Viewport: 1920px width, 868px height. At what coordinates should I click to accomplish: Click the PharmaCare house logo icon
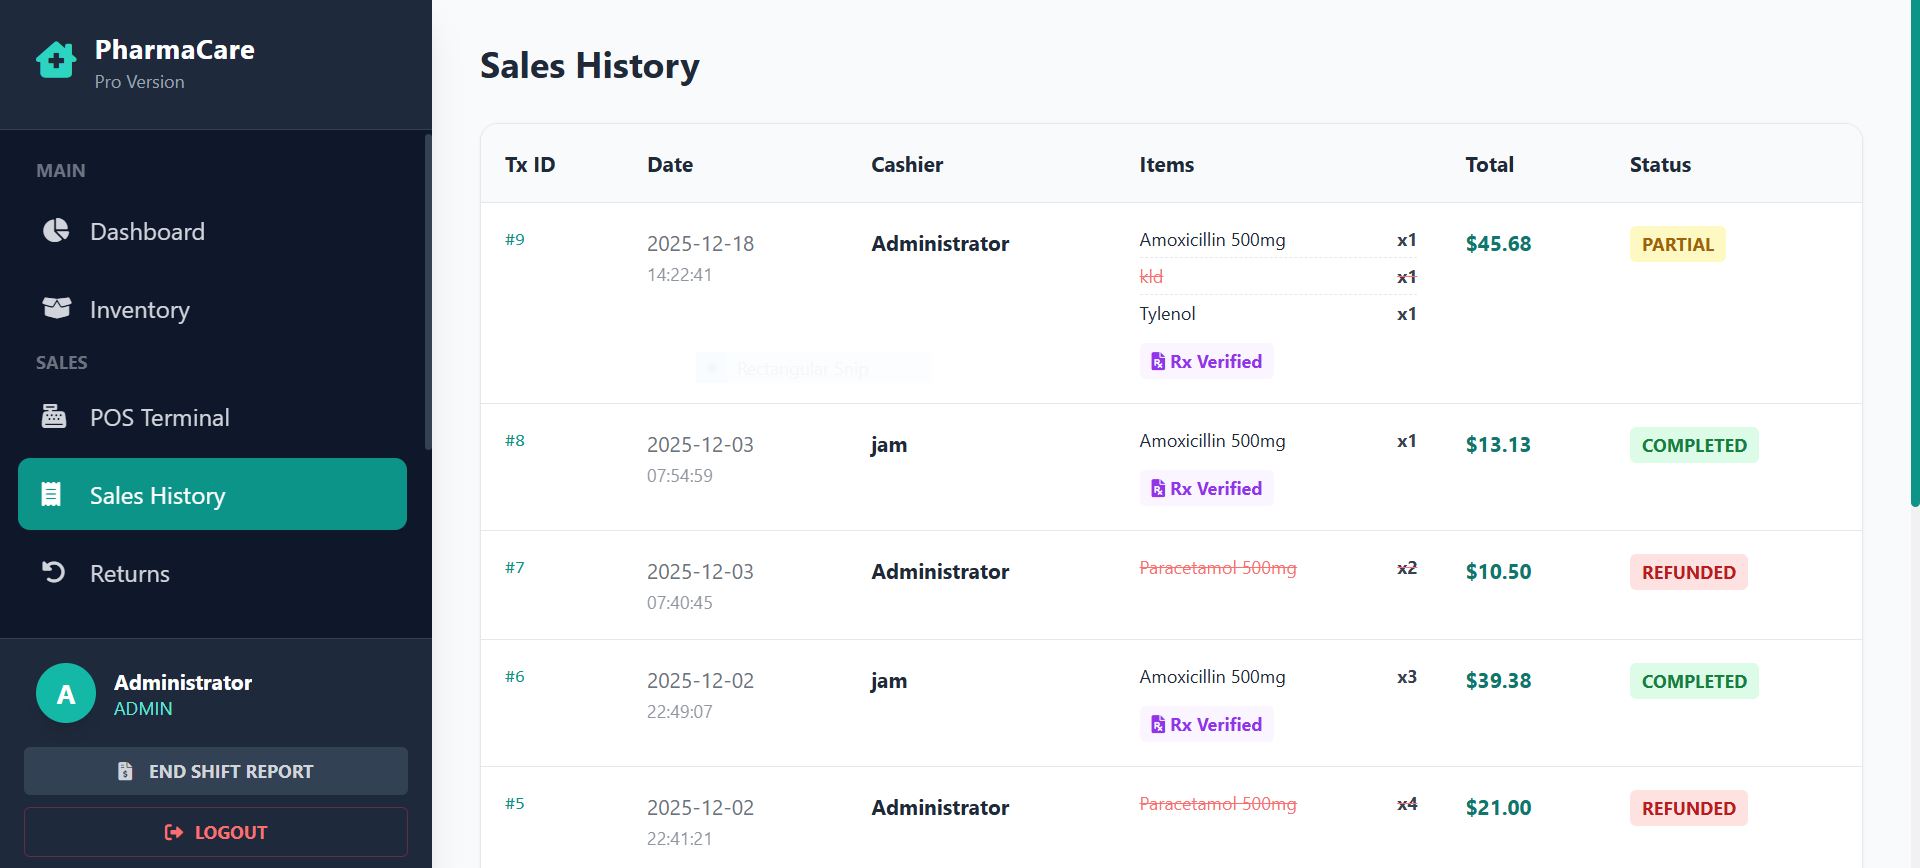click(x=56, y=60)
